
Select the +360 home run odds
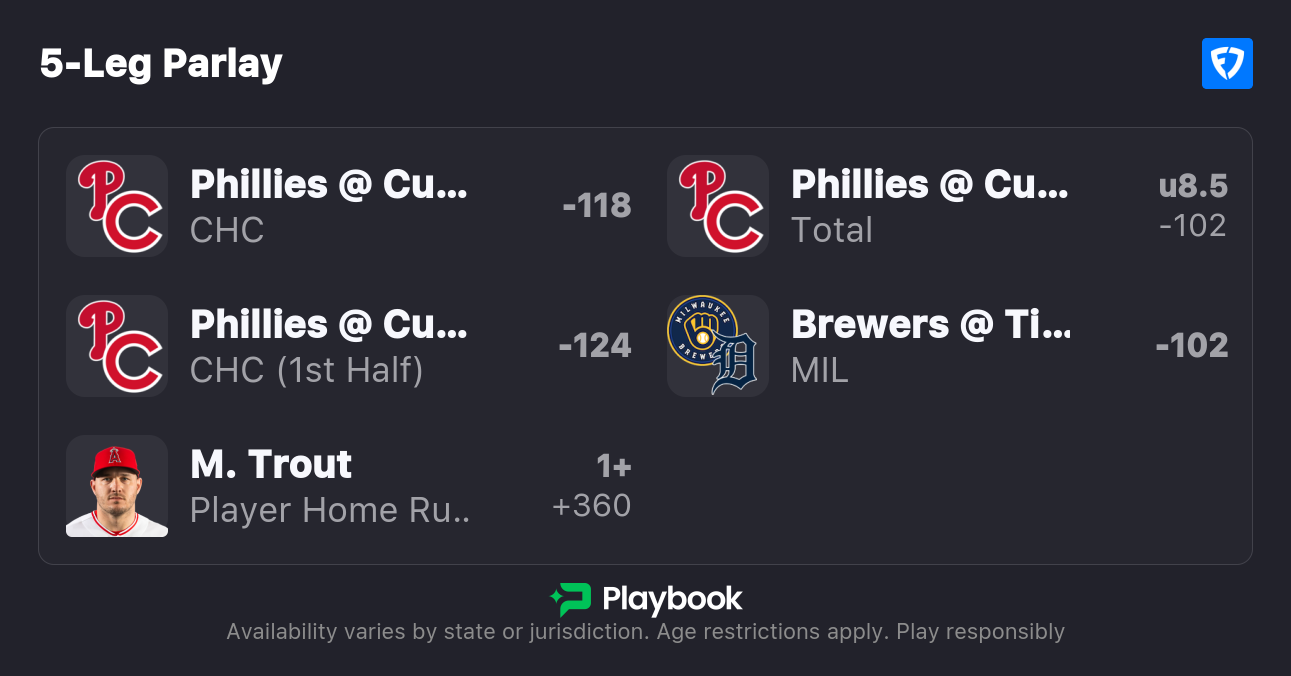592,506
